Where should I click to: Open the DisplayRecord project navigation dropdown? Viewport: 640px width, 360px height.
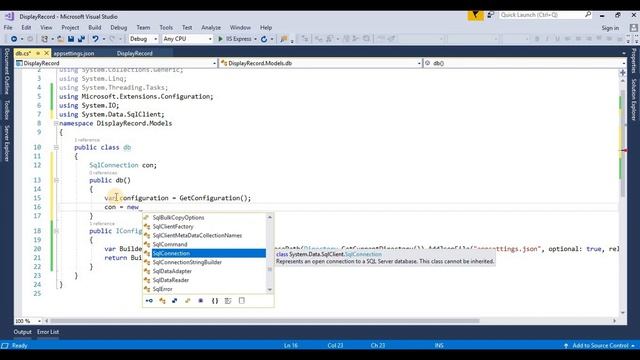pyautogui.click(x=116, y=63)
